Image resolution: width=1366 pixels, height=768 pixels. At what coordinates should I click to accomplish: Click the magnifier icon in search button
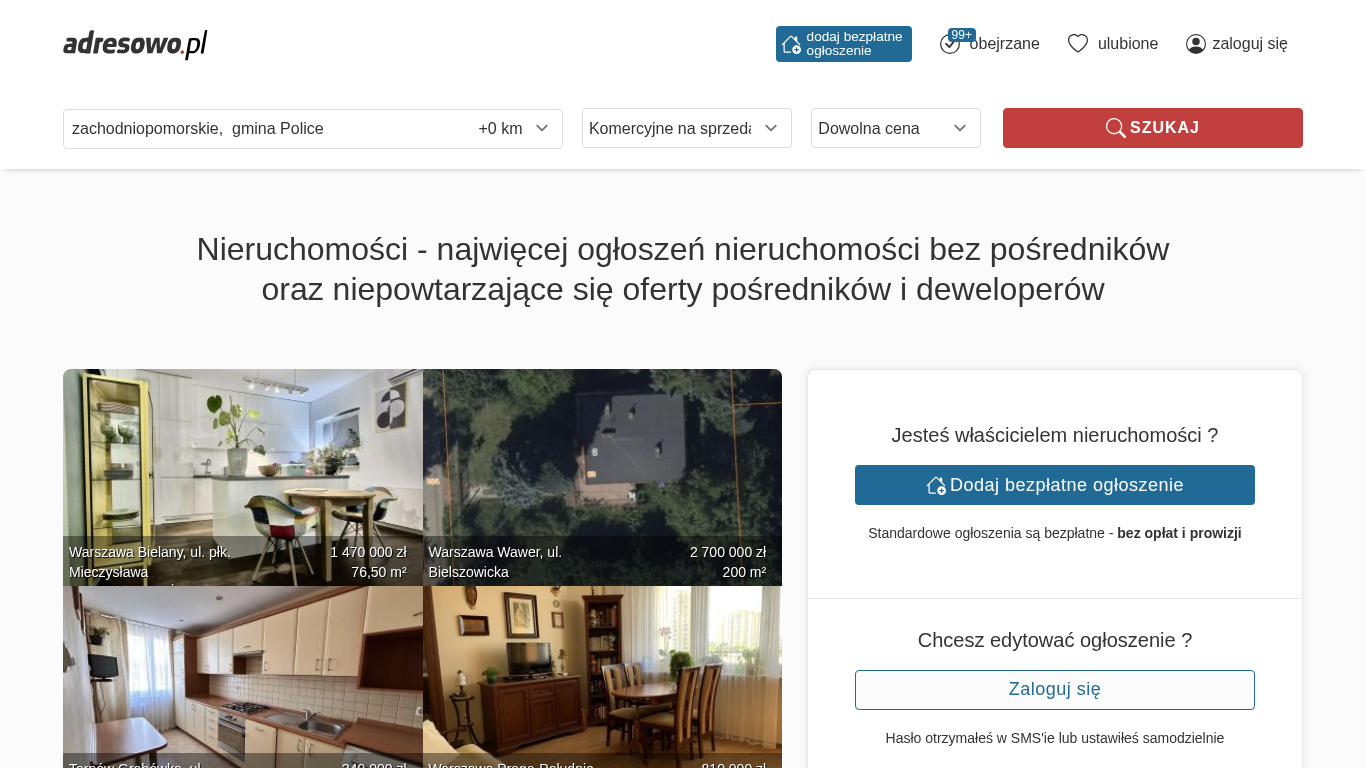[x=1115, y=128]
